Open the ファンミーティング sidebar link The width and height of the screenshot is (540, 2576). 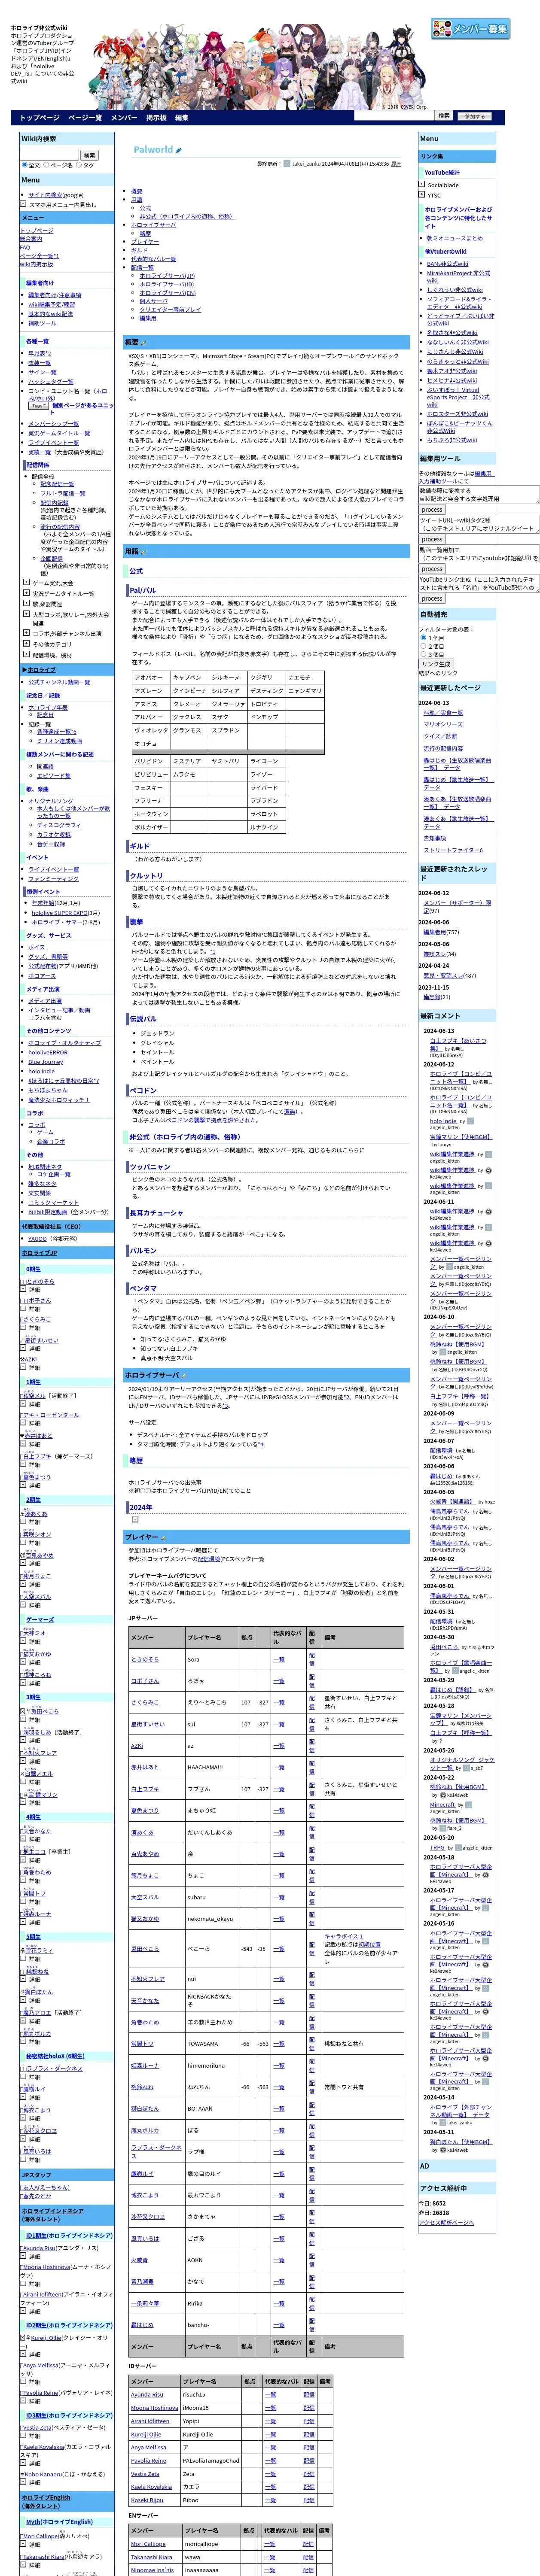pos(53,879)
